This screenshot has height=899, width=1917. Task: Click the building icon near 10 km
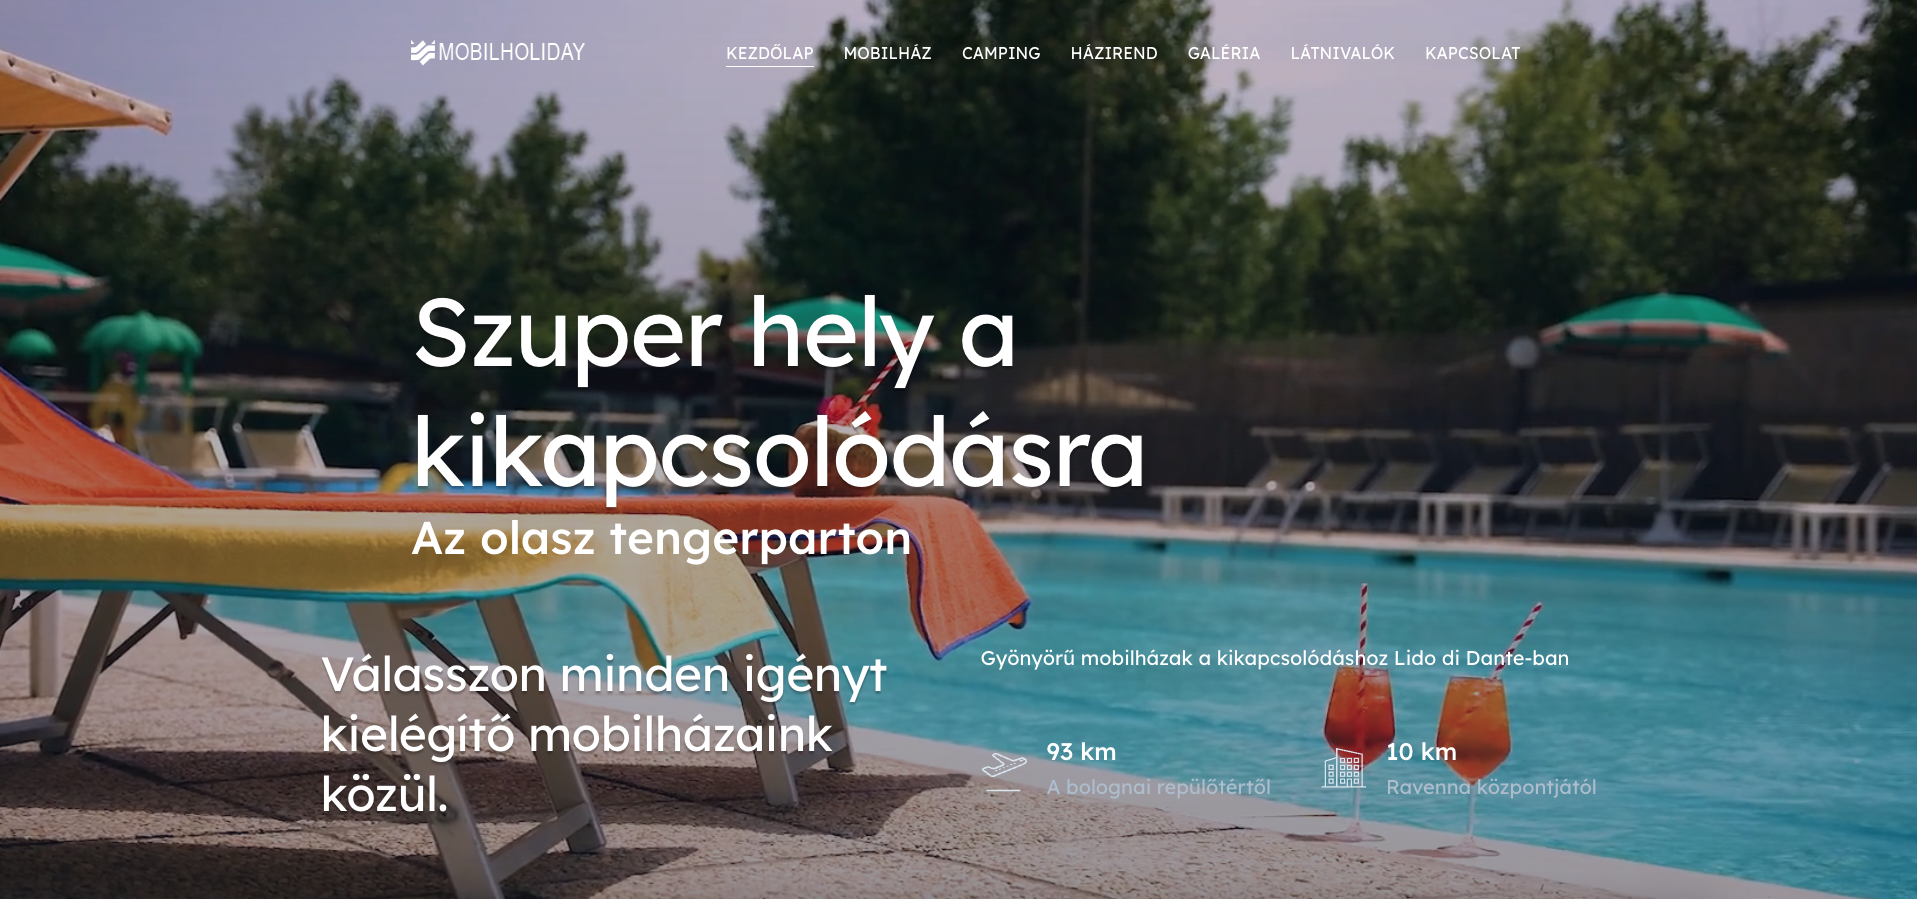tap(1344, 768)
